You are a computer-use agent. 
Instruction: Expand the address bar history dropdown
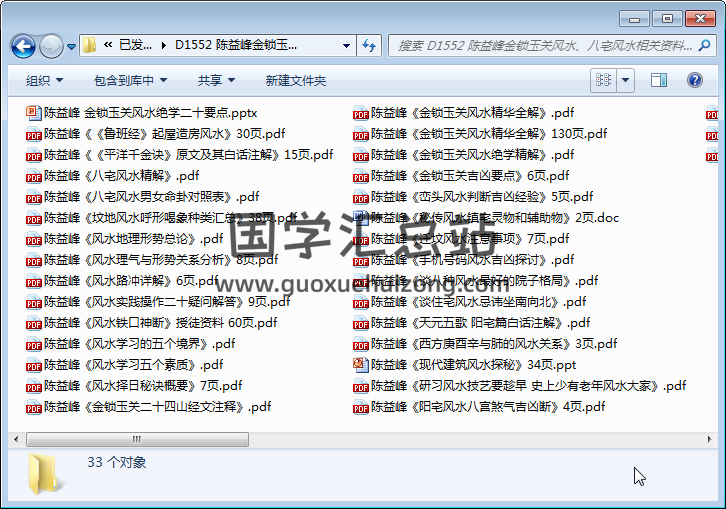click(x=346, y=46)
